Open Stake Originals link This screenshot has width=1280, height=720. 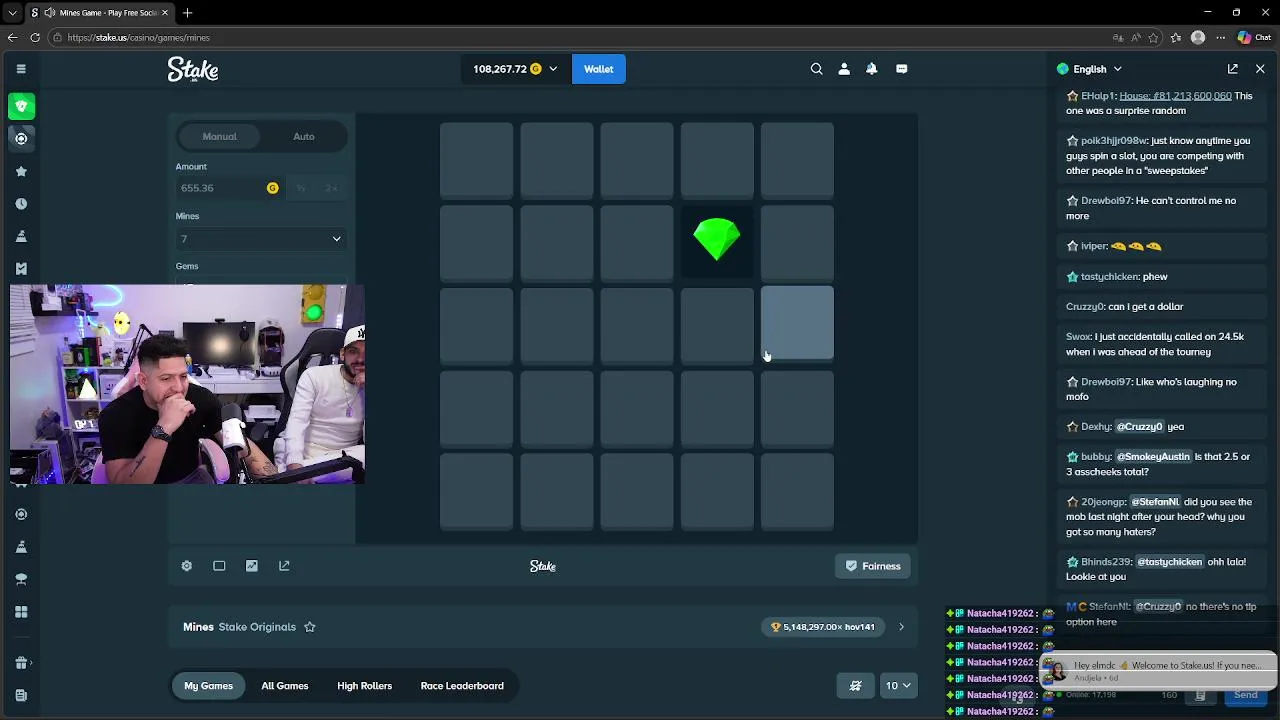[257, 627]
